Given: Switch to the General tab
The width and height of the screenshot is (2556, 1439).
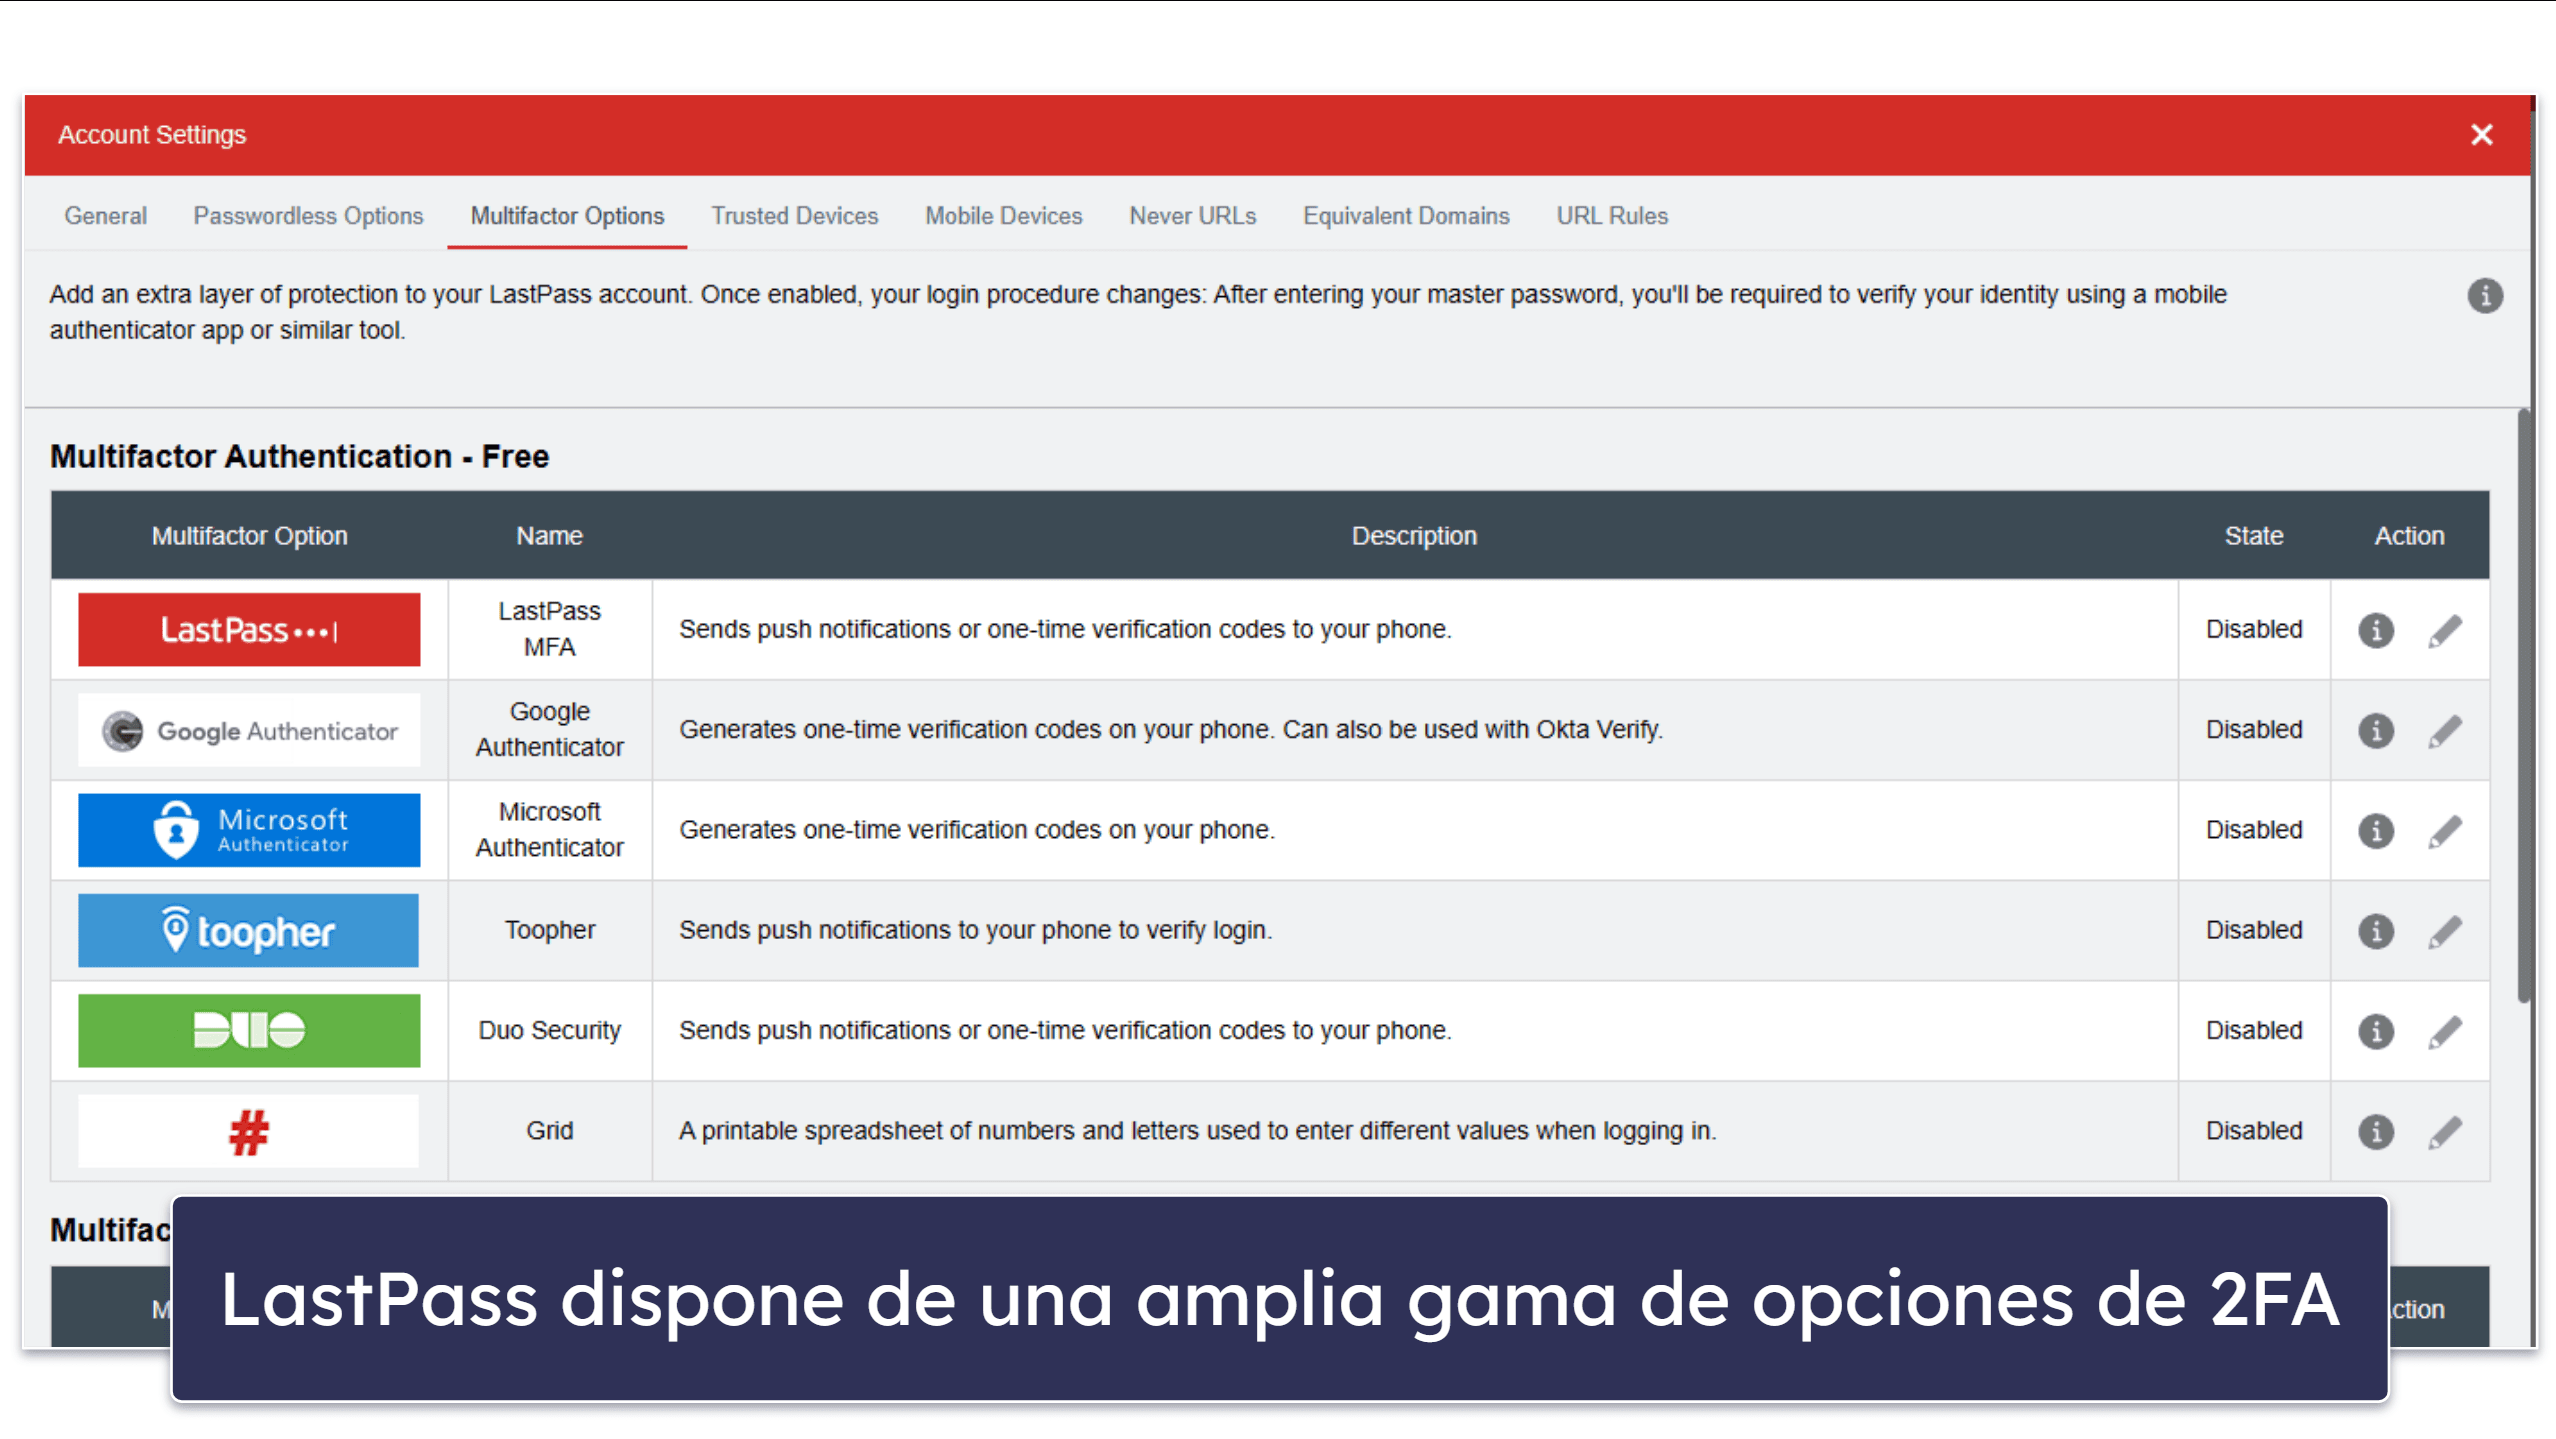Looking at the screenshot, I should 105,216.
